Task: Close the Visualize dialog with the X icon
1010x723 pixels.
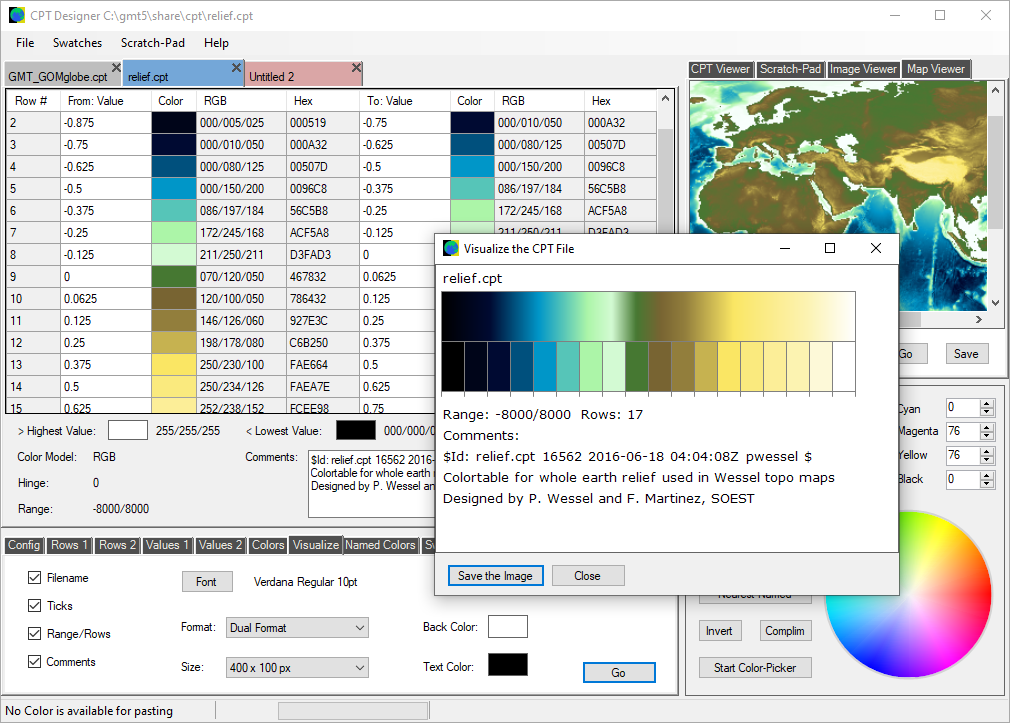Action: (x=875, y=248)
